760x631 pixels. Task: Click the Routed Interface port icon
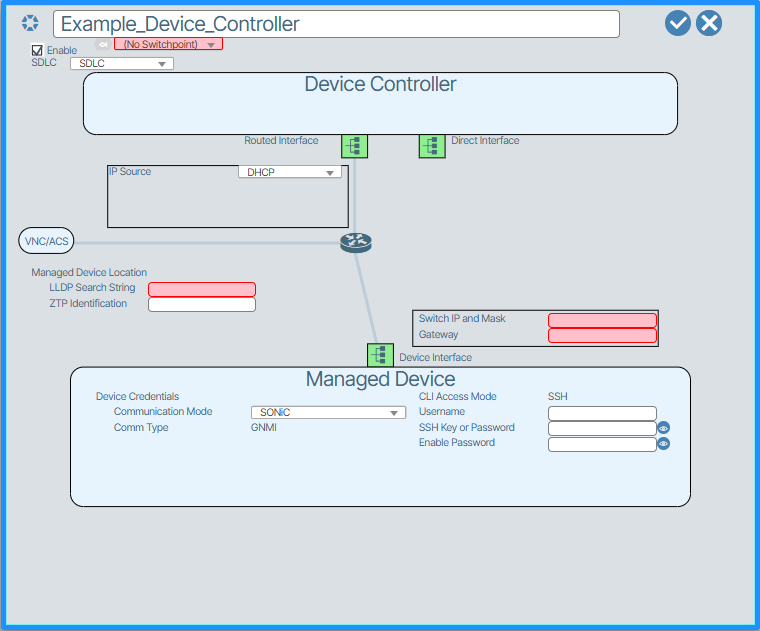354,146
